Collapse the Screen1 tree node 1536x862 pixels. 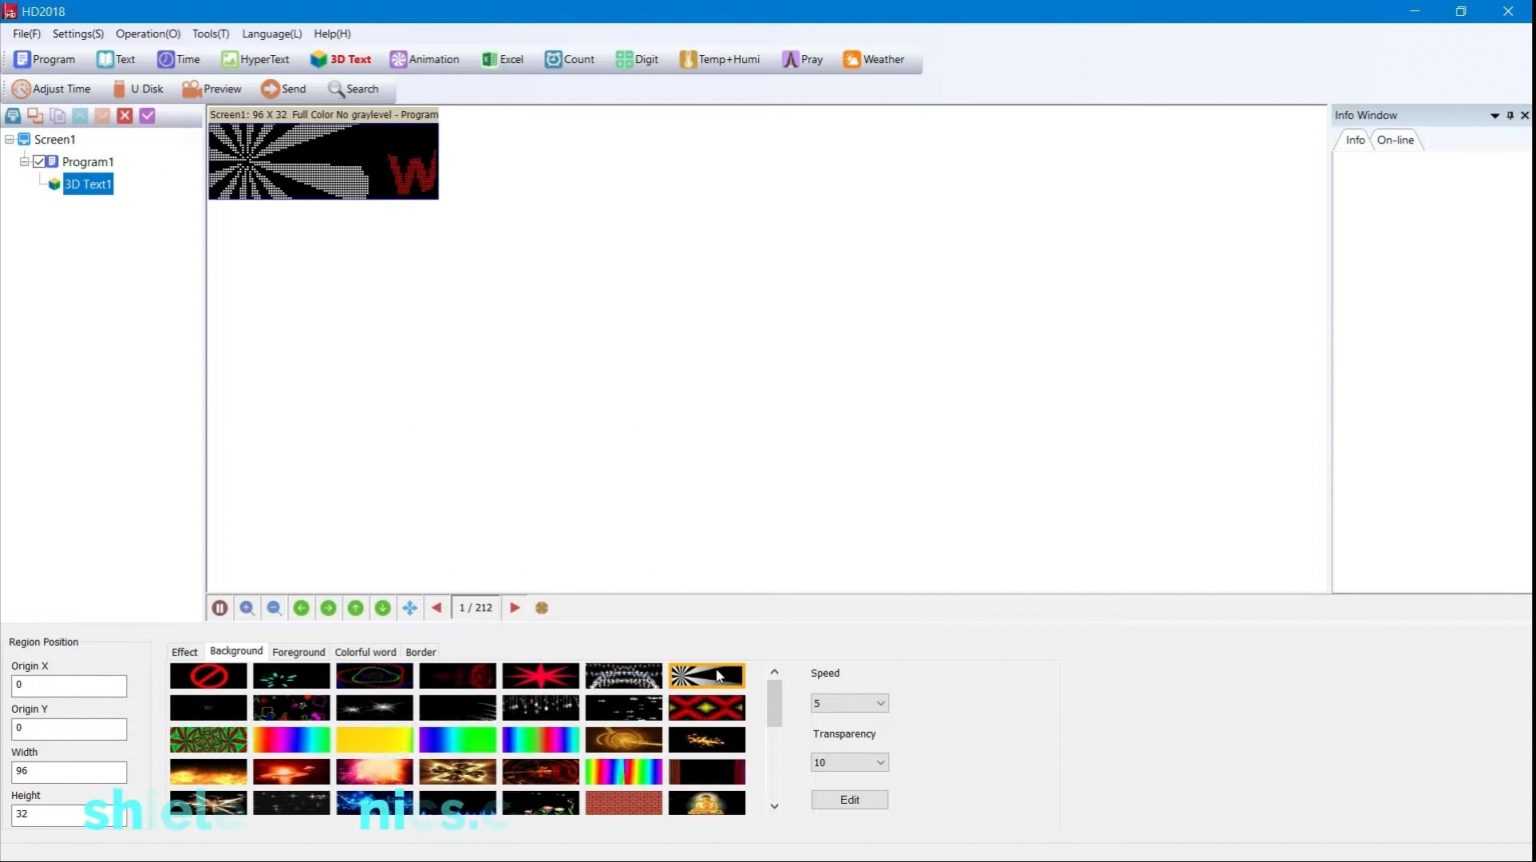(x=9, y=139)
